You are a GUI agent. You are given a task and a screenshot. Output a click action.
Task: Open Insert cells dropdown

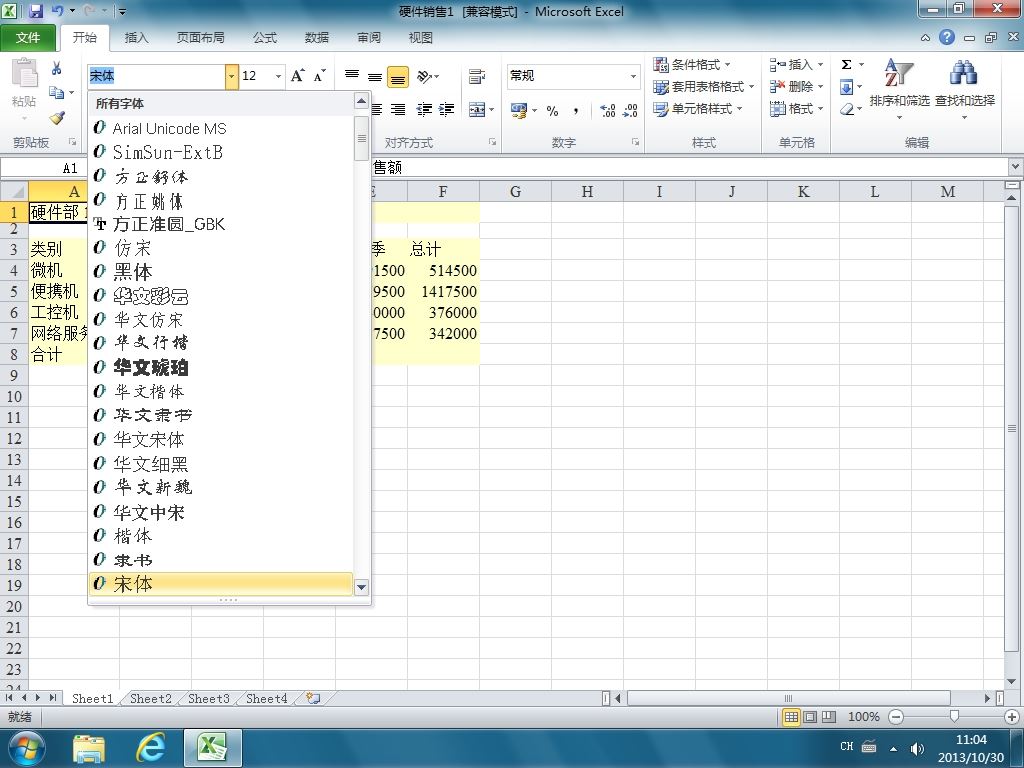pyautogui.click(x=796, y=65)
